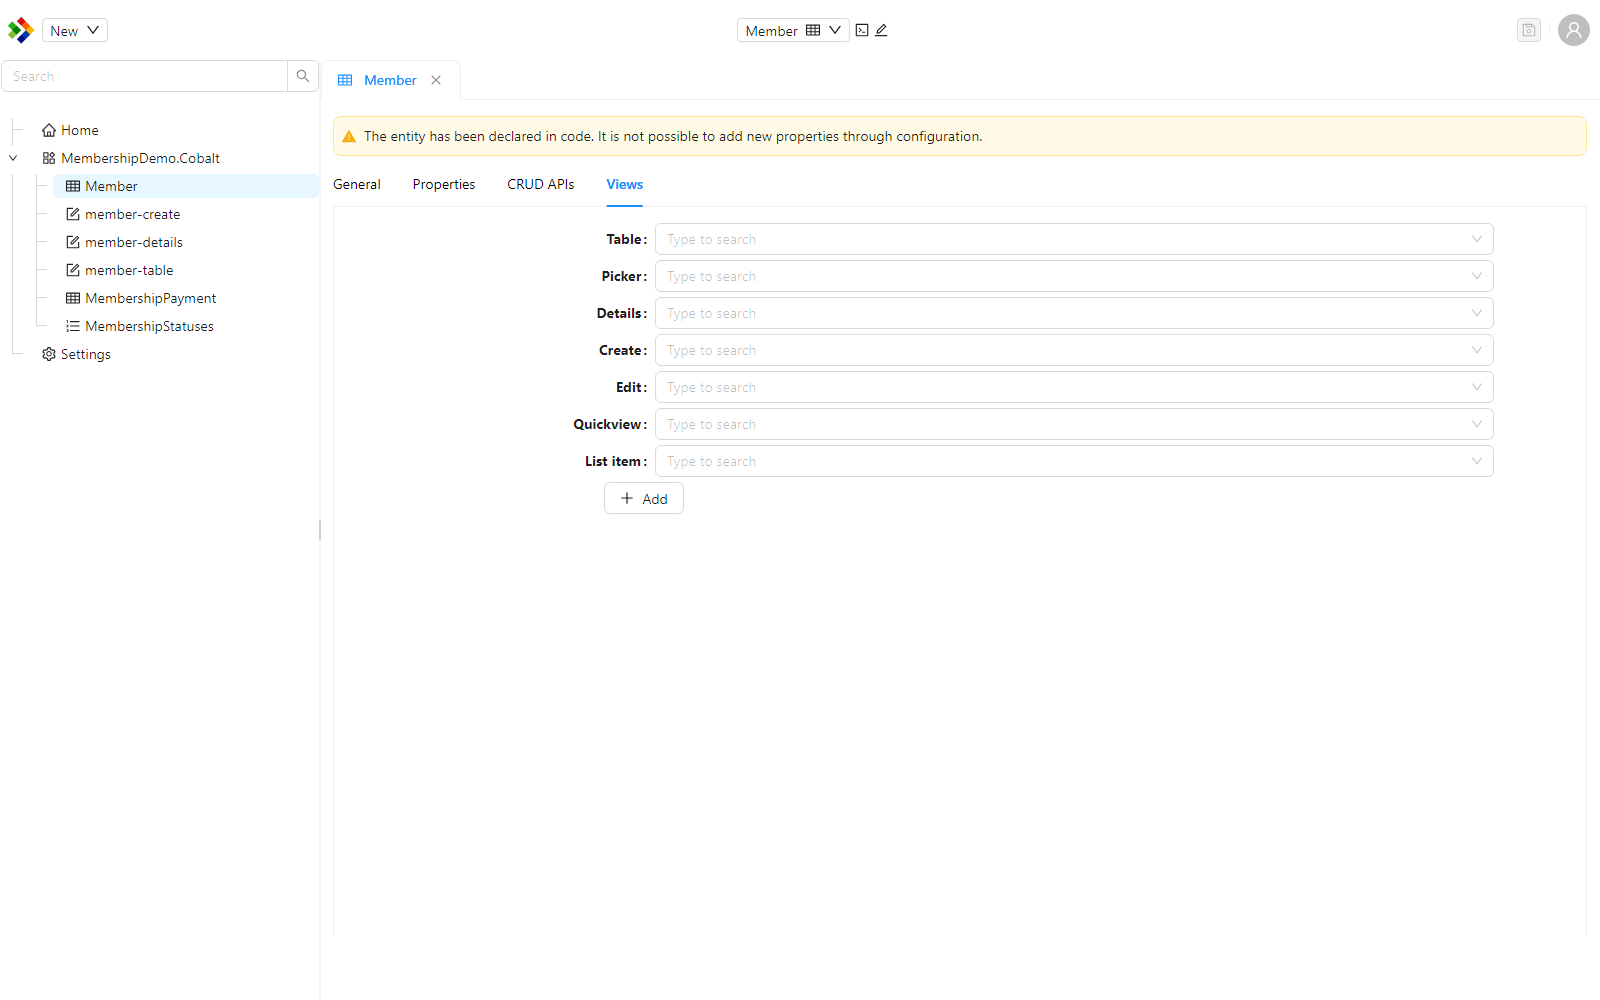The width and height of the screenshot is (1600, 1000).
Task: Click the edit-form icon beside member-details
Action: [x=73, y=242]
